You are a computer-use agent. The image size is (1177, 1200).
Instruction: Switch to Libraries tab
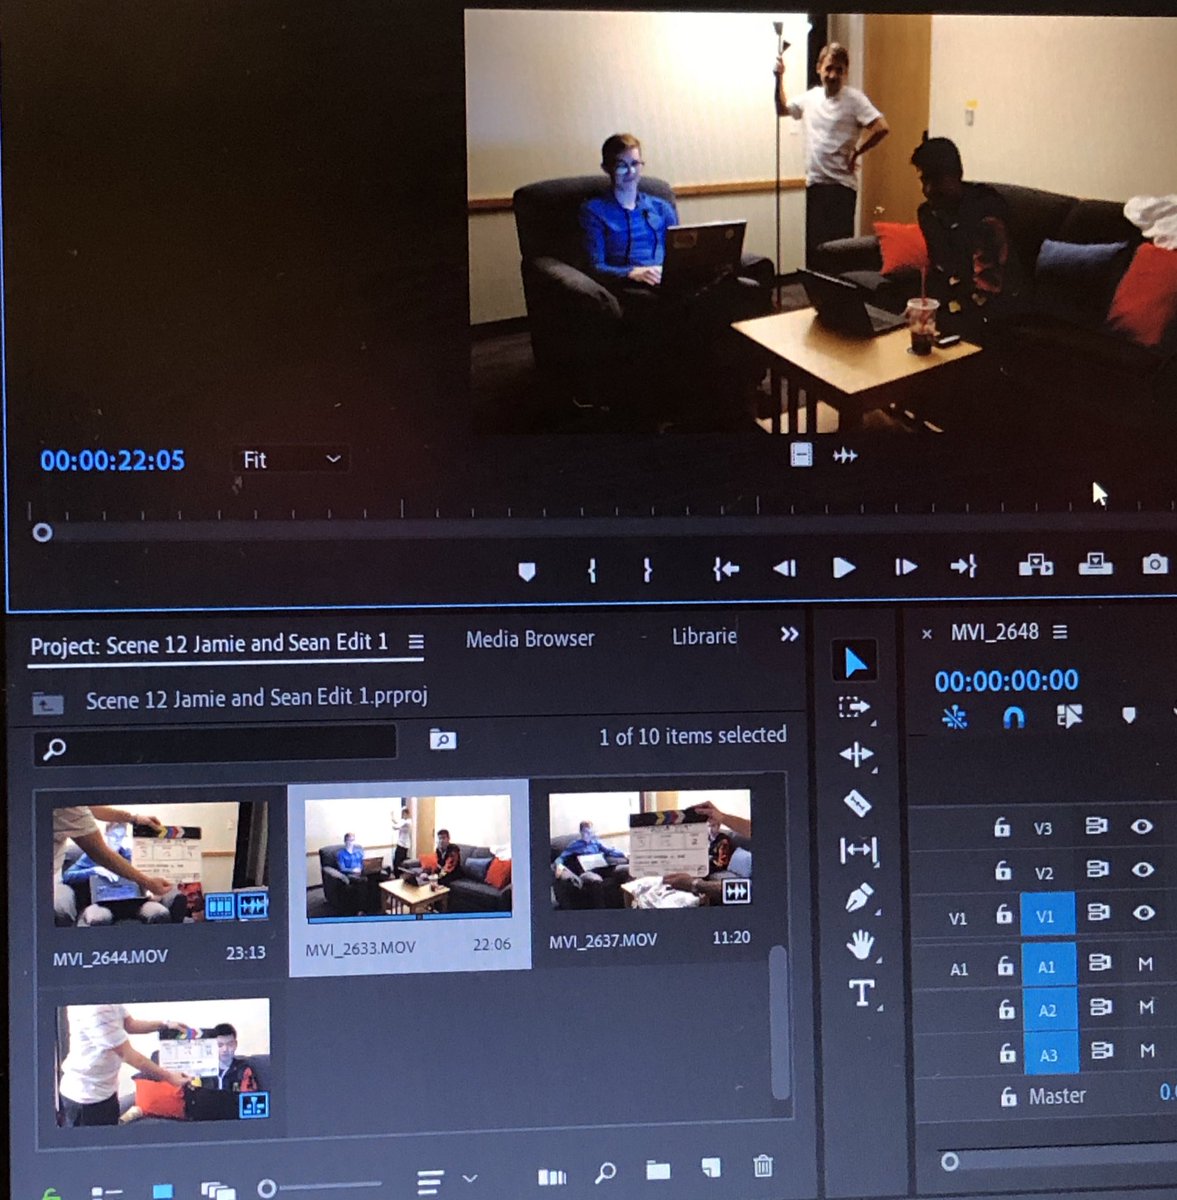tap(704, 636)
